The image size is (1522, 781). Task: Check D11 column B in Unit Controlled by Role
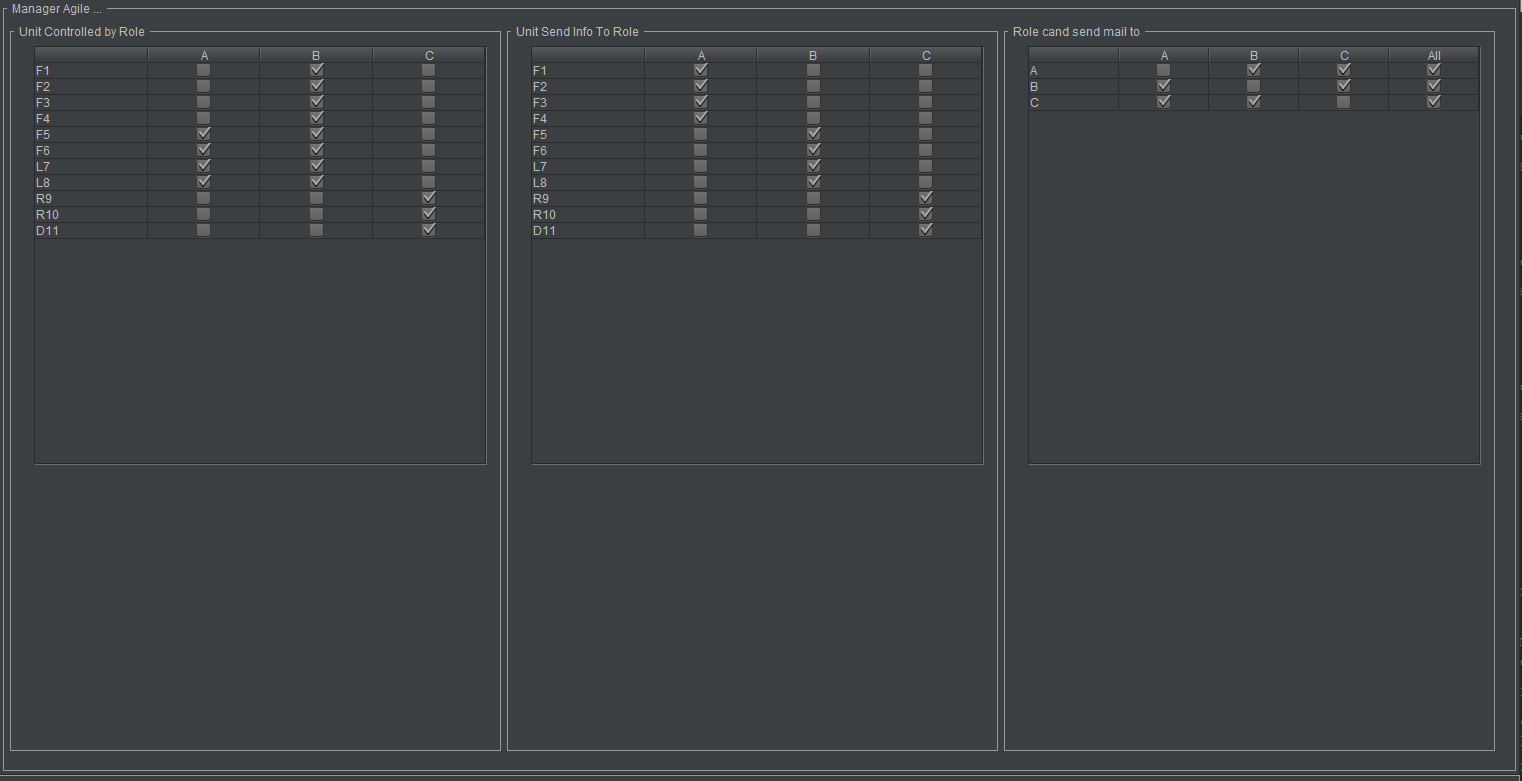click(317, 231)
